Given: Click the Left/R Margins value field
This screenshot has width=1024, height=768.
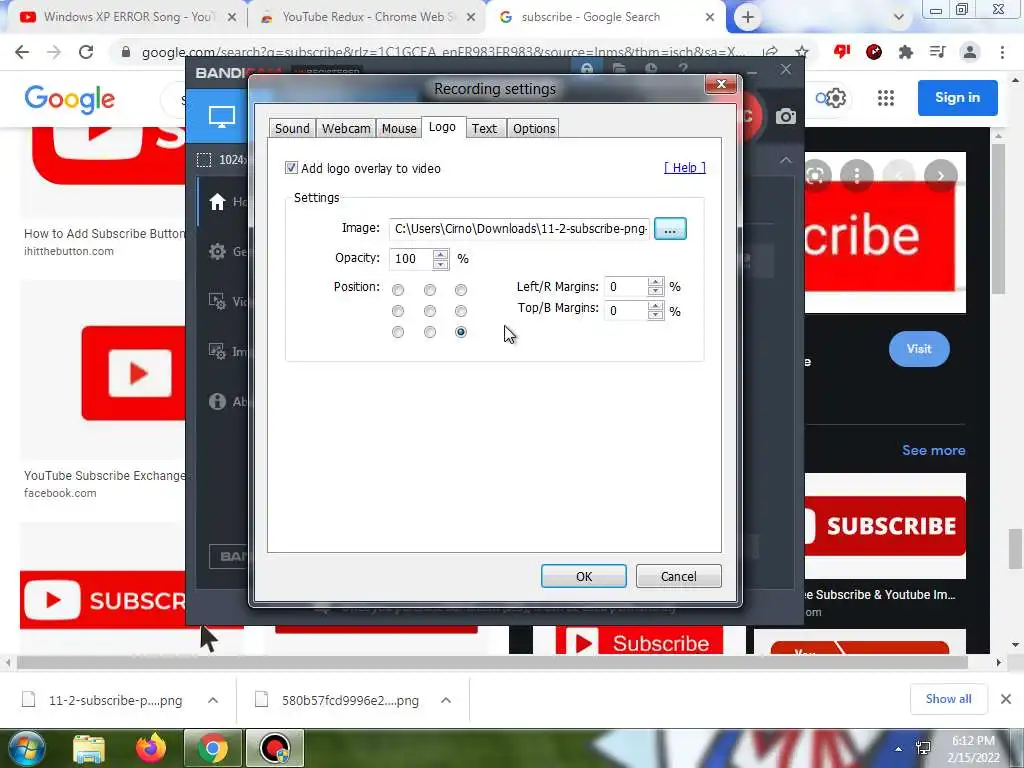Looking at the screenshot, I should click(626, 287).
